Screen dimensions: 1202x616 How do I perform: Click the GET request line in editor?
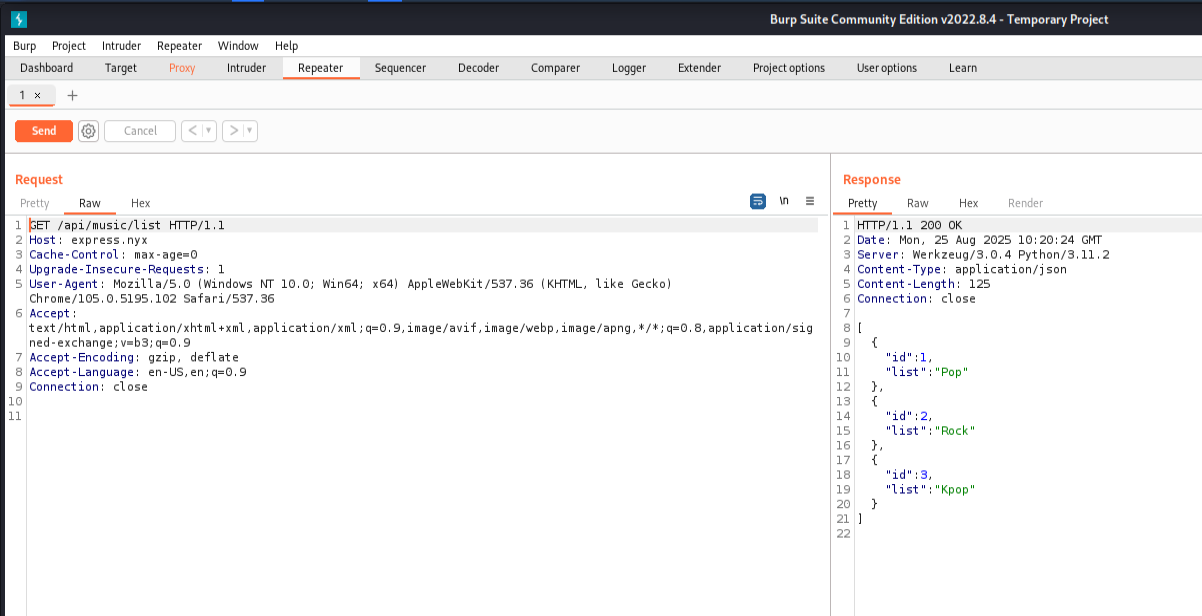pyautogui.click(x=126, y=226)
